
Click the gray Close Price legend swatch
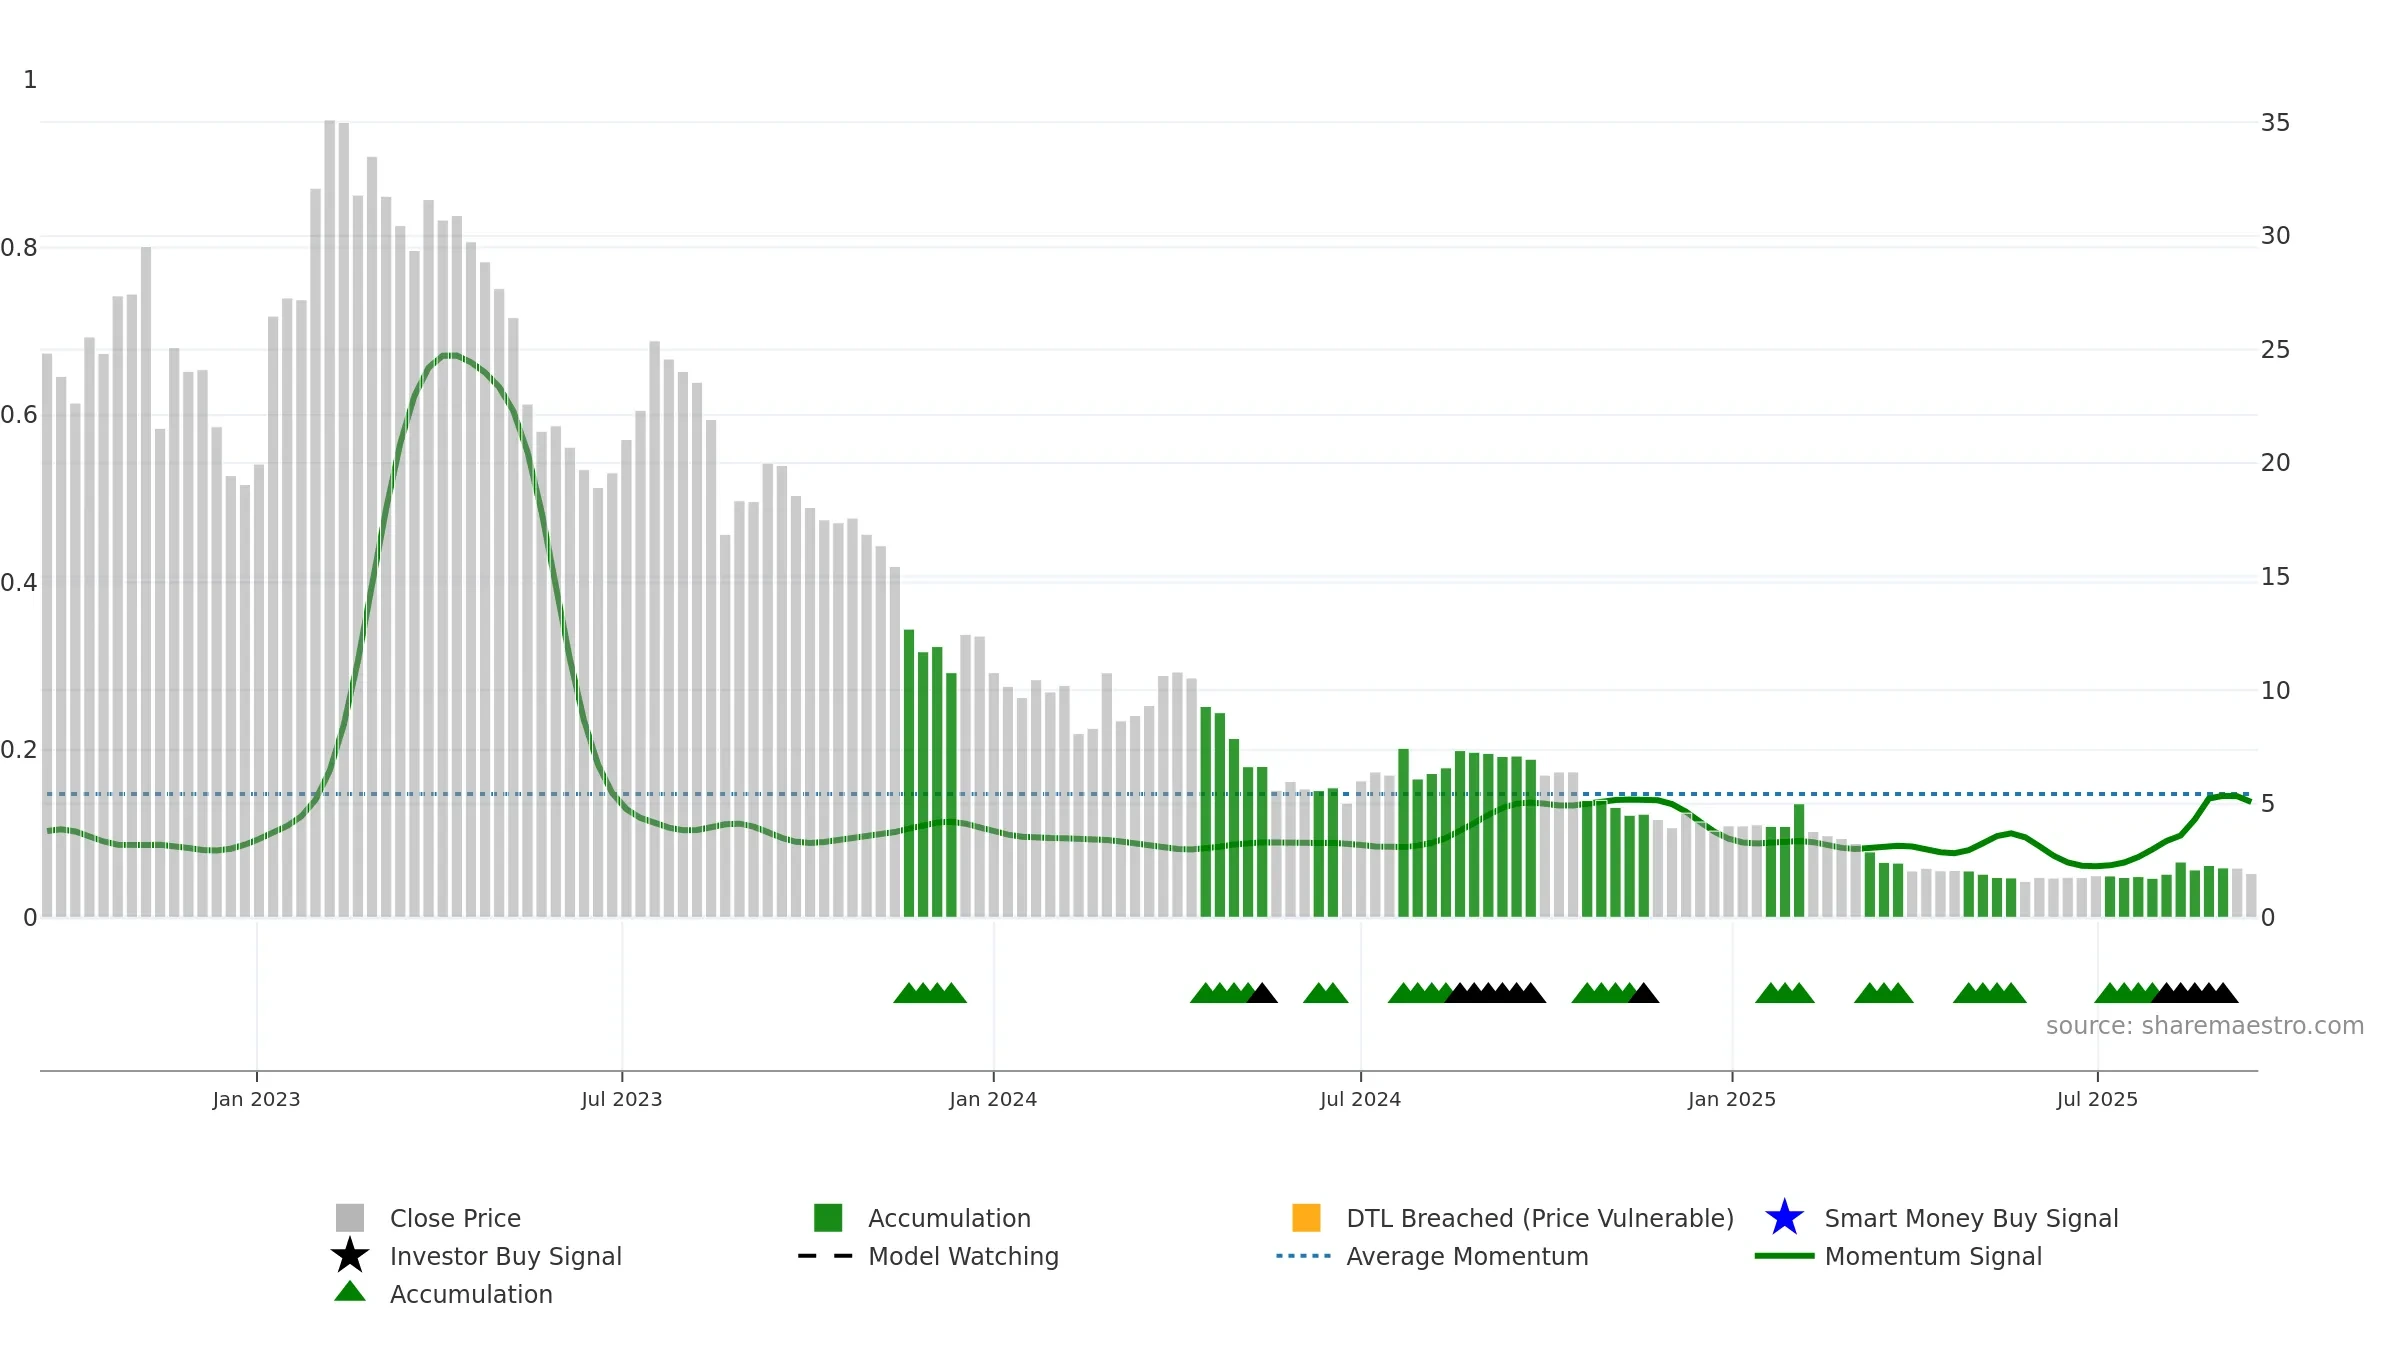click(x=350, y=1218)
